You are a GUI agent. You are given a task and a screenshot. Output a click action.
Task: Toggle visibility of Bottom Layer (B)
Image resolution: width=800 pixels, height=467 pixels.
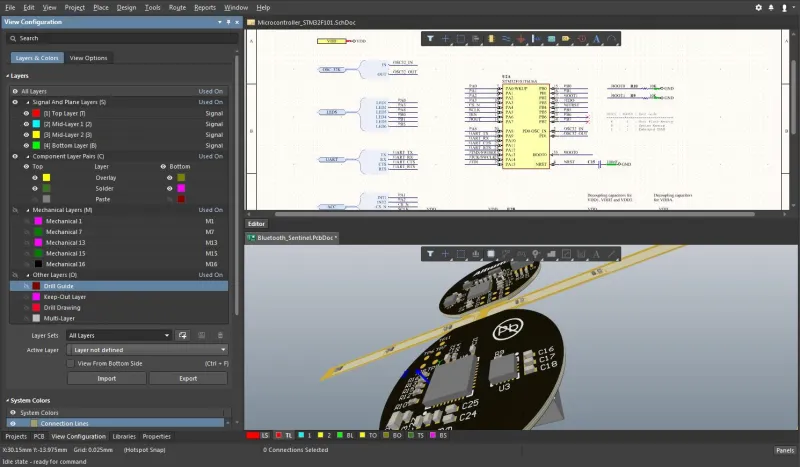(27, 145)
